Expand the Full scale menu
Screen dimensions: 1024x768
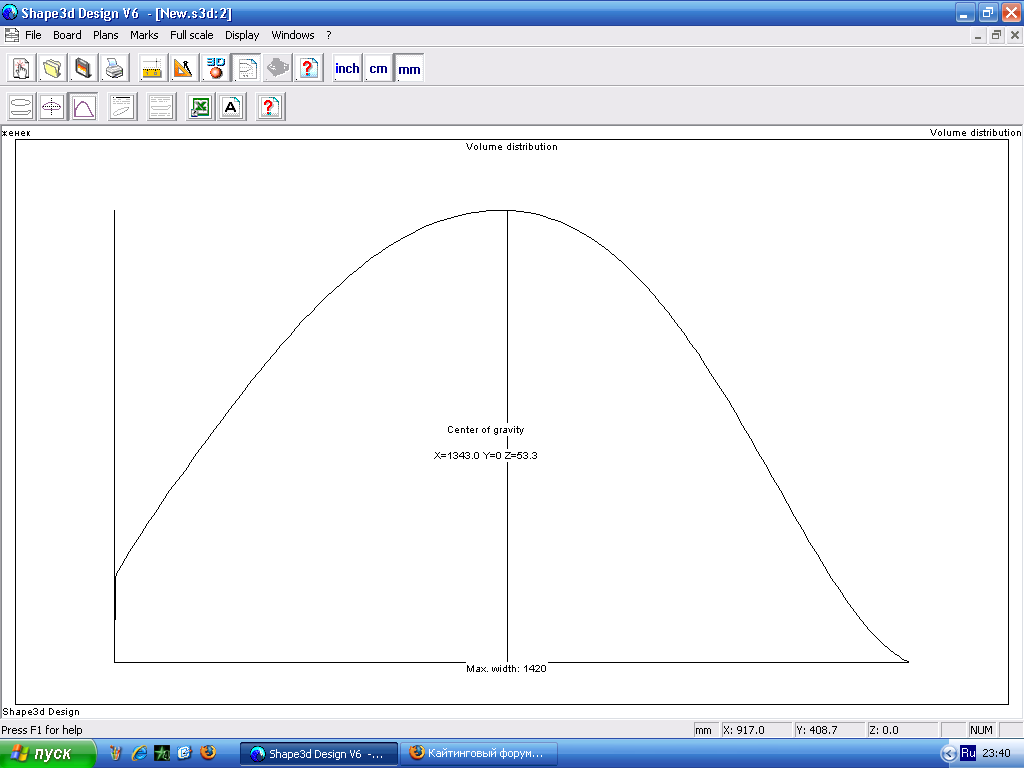coord(192,35)
